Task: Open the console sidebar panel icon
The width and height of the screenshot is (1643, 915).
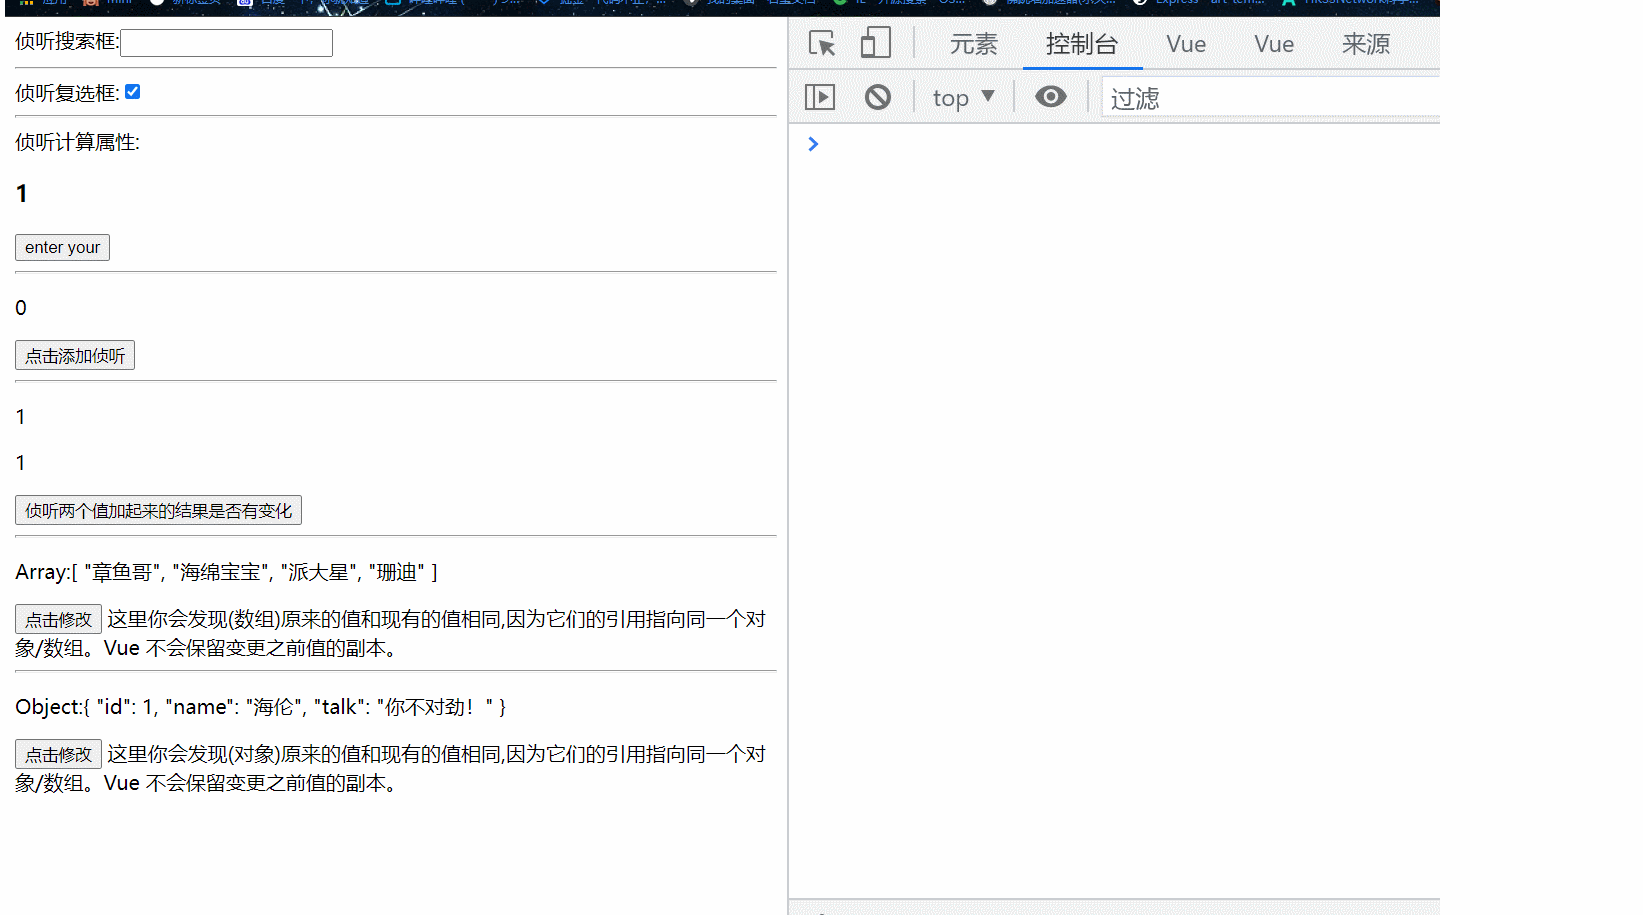Action: [820, 96]
